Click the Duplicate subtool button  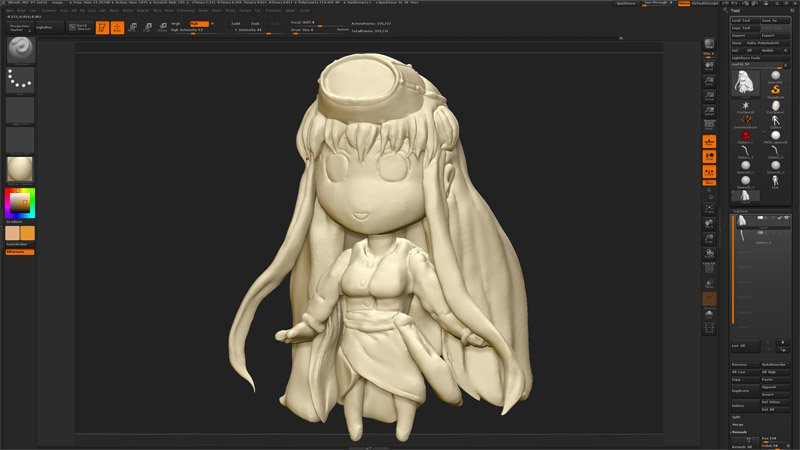(x=743, y=389)
